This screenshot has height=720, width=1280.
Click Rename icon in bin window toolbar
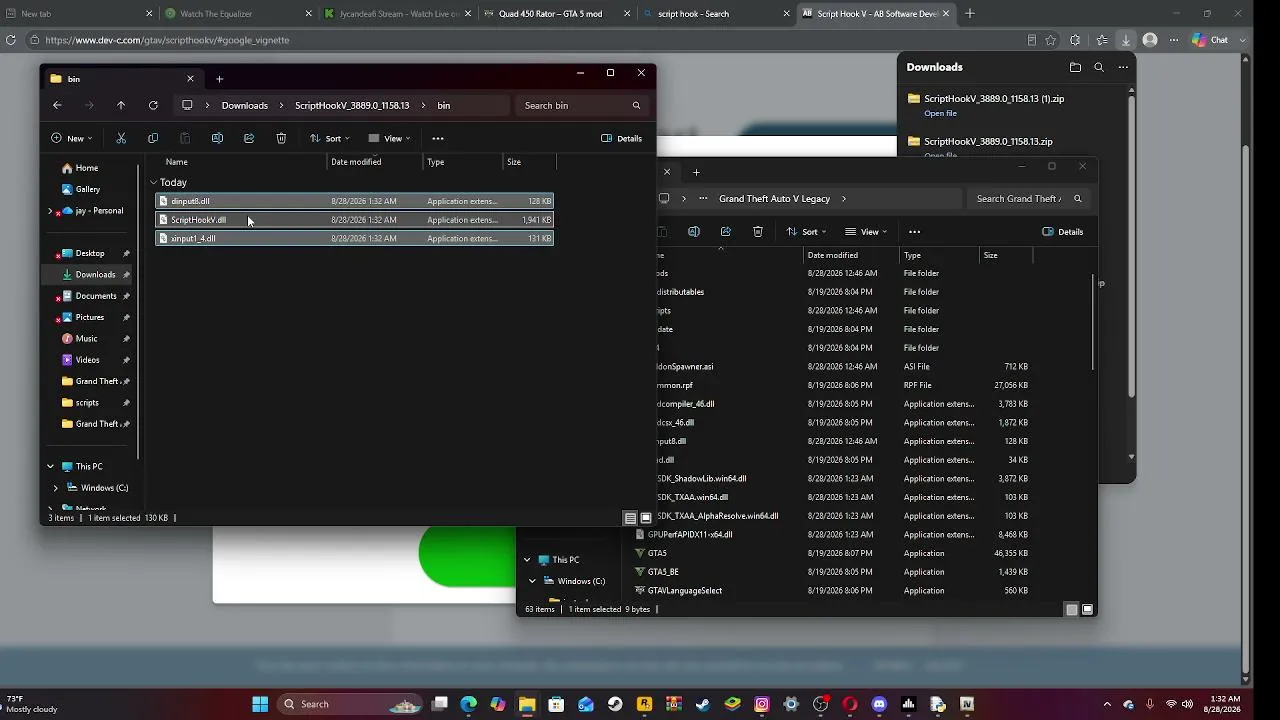(x=217, y=138)
